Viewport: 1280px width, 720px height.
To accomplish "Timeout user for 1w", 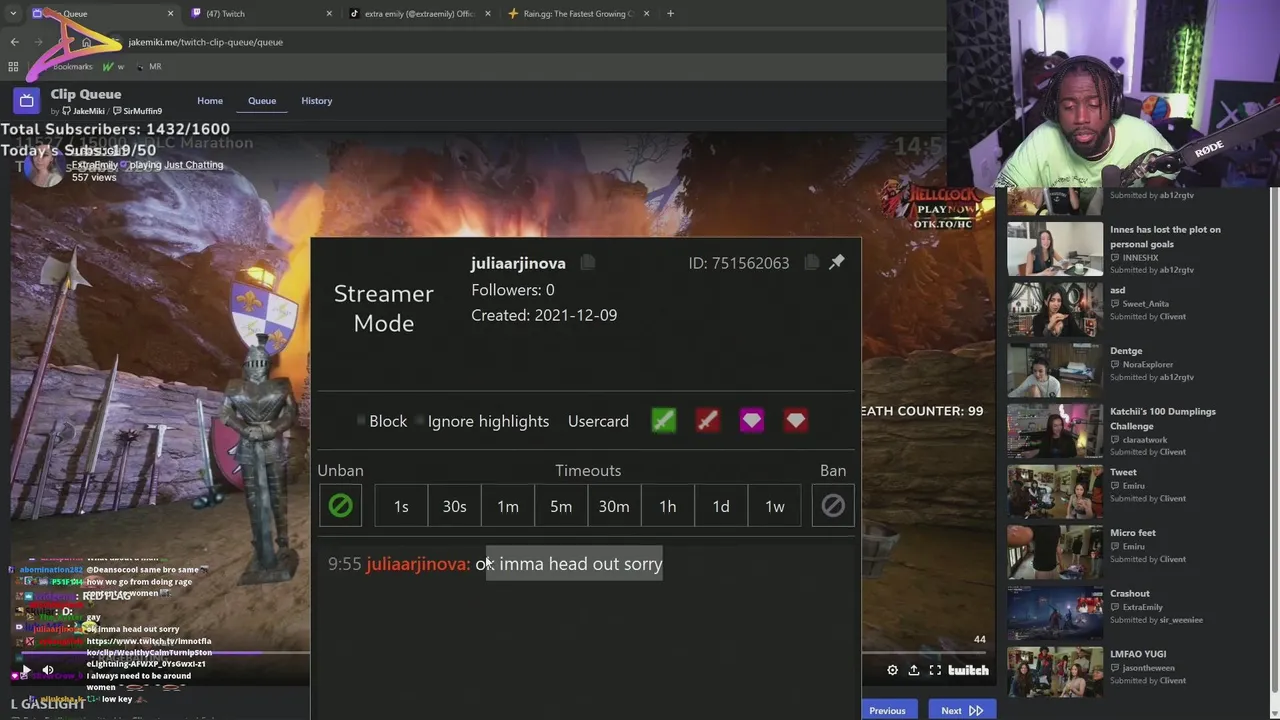I will point(775,506).
